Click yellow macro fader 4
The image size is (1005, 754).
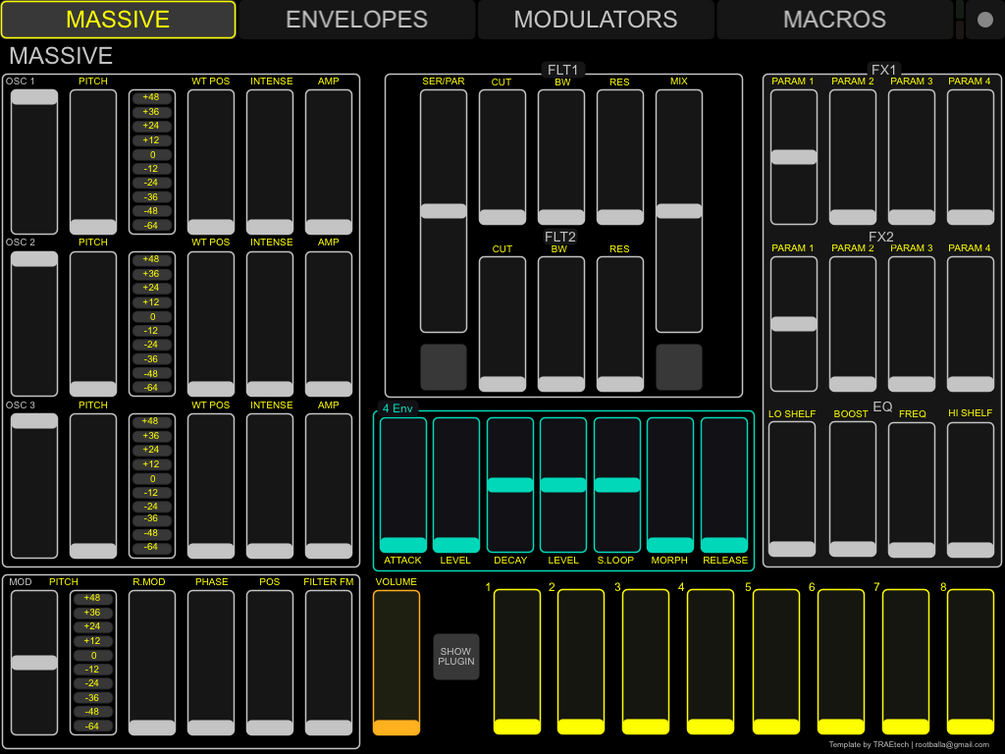tap(710, 662)
